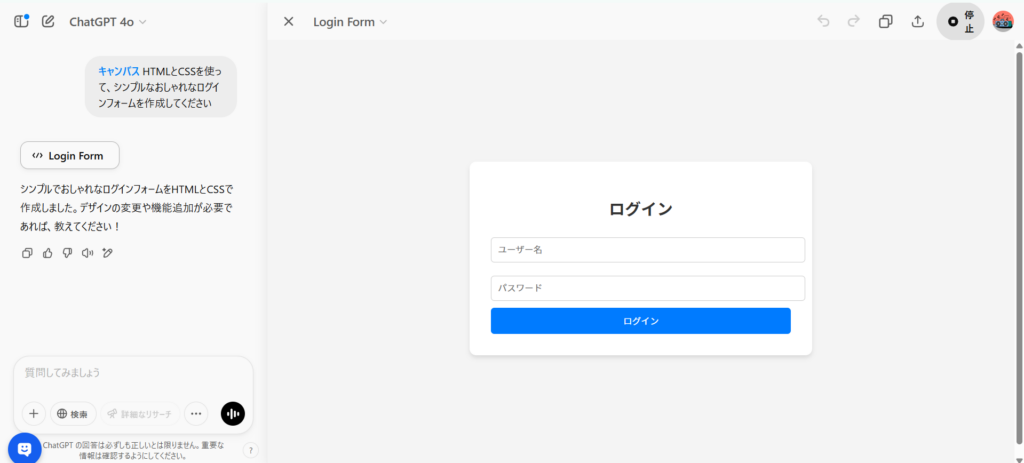Copy the ChatGPT response
Image resolution: width=1024 pixels, height=463 pixels.
[27, 253]
